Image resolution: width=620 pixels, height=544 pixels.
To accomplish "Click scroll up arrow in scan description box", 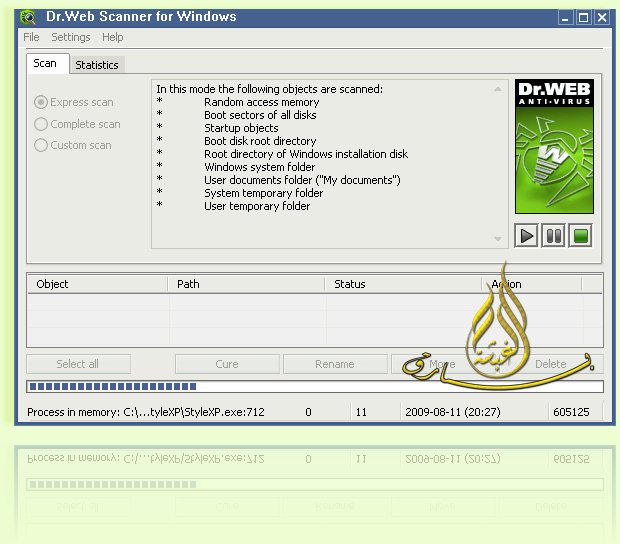I will [x=498, y=89].
